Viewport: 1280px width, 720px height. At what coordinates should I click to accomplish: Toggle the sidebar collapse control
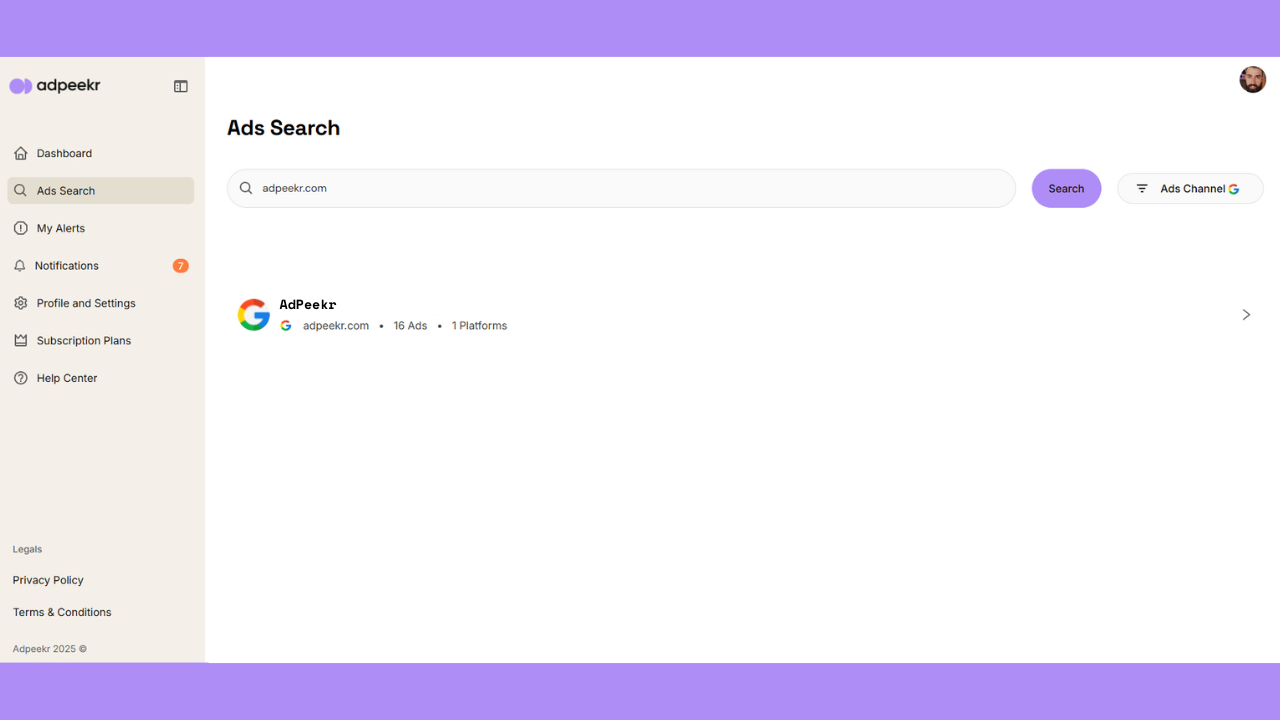point(181,86)
